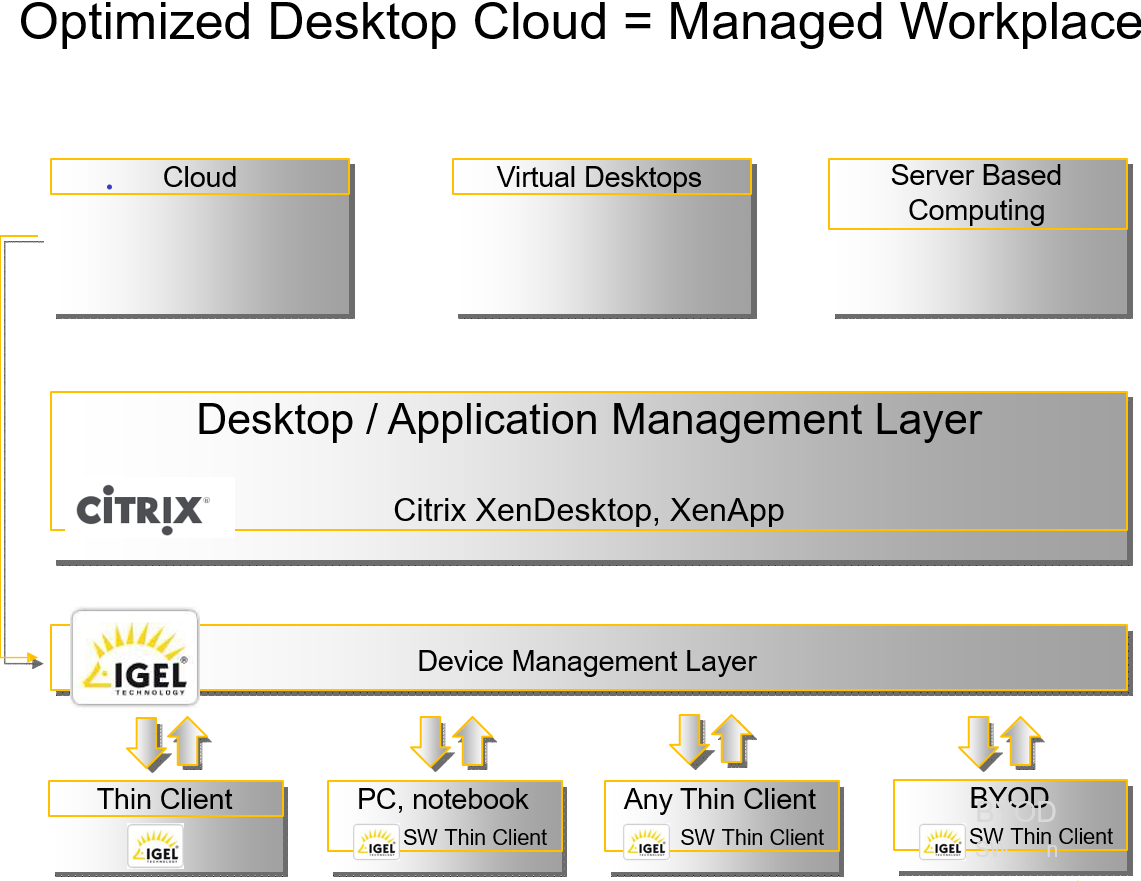Select the IGEL logo in PC, notebook box

pyautogui.click(x=376, y=842)
